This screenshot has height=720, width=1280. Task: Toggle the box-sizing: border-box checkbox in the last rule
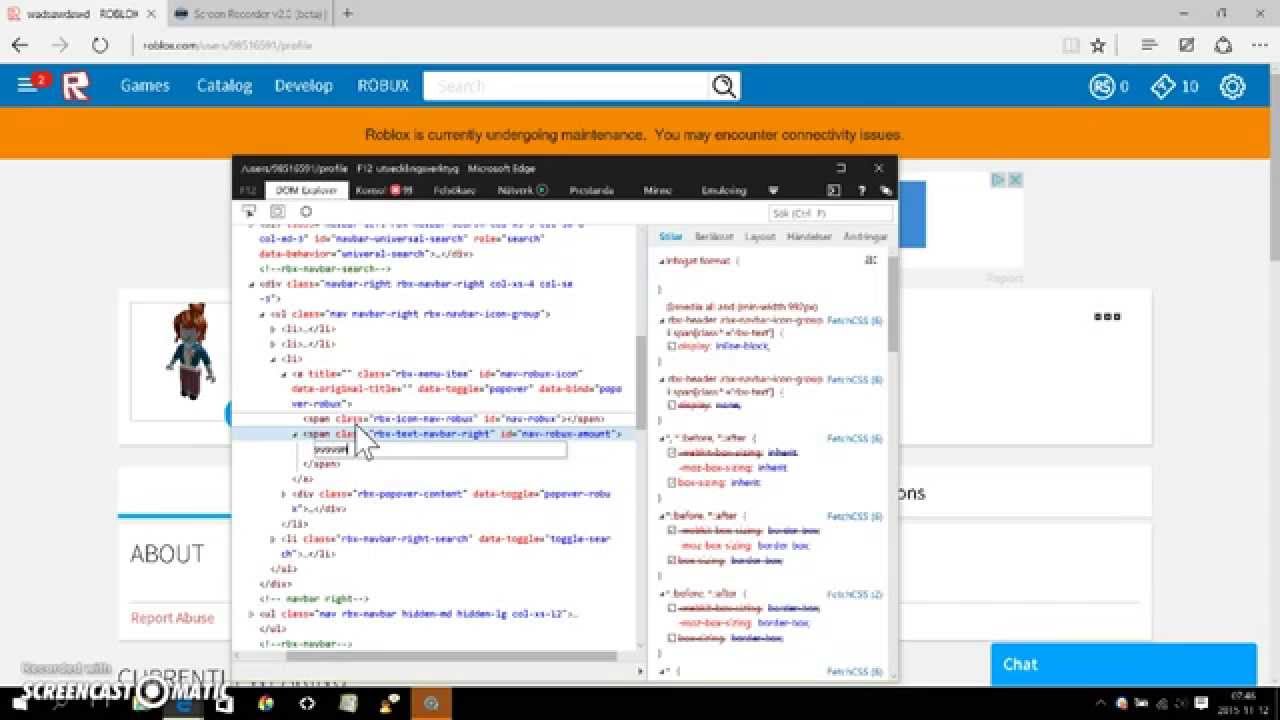click(672, 638)
